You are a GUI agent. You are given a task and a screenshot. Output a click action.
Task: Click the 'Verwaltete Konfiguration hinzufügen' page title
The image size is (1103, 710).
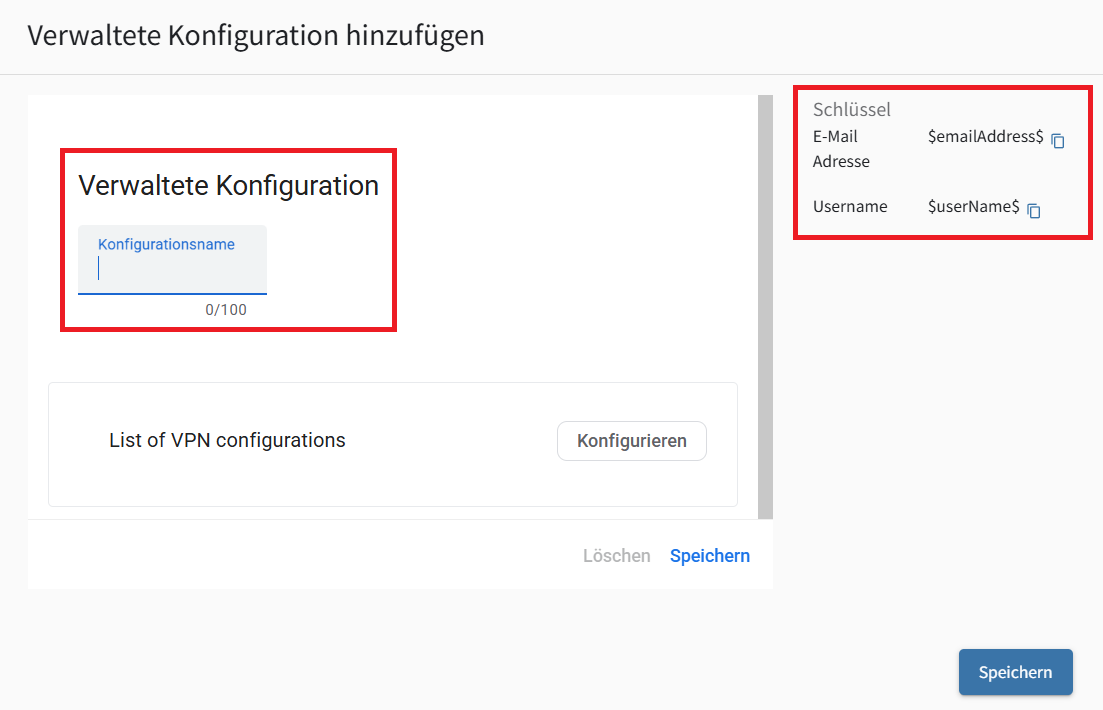click(256, 35)
